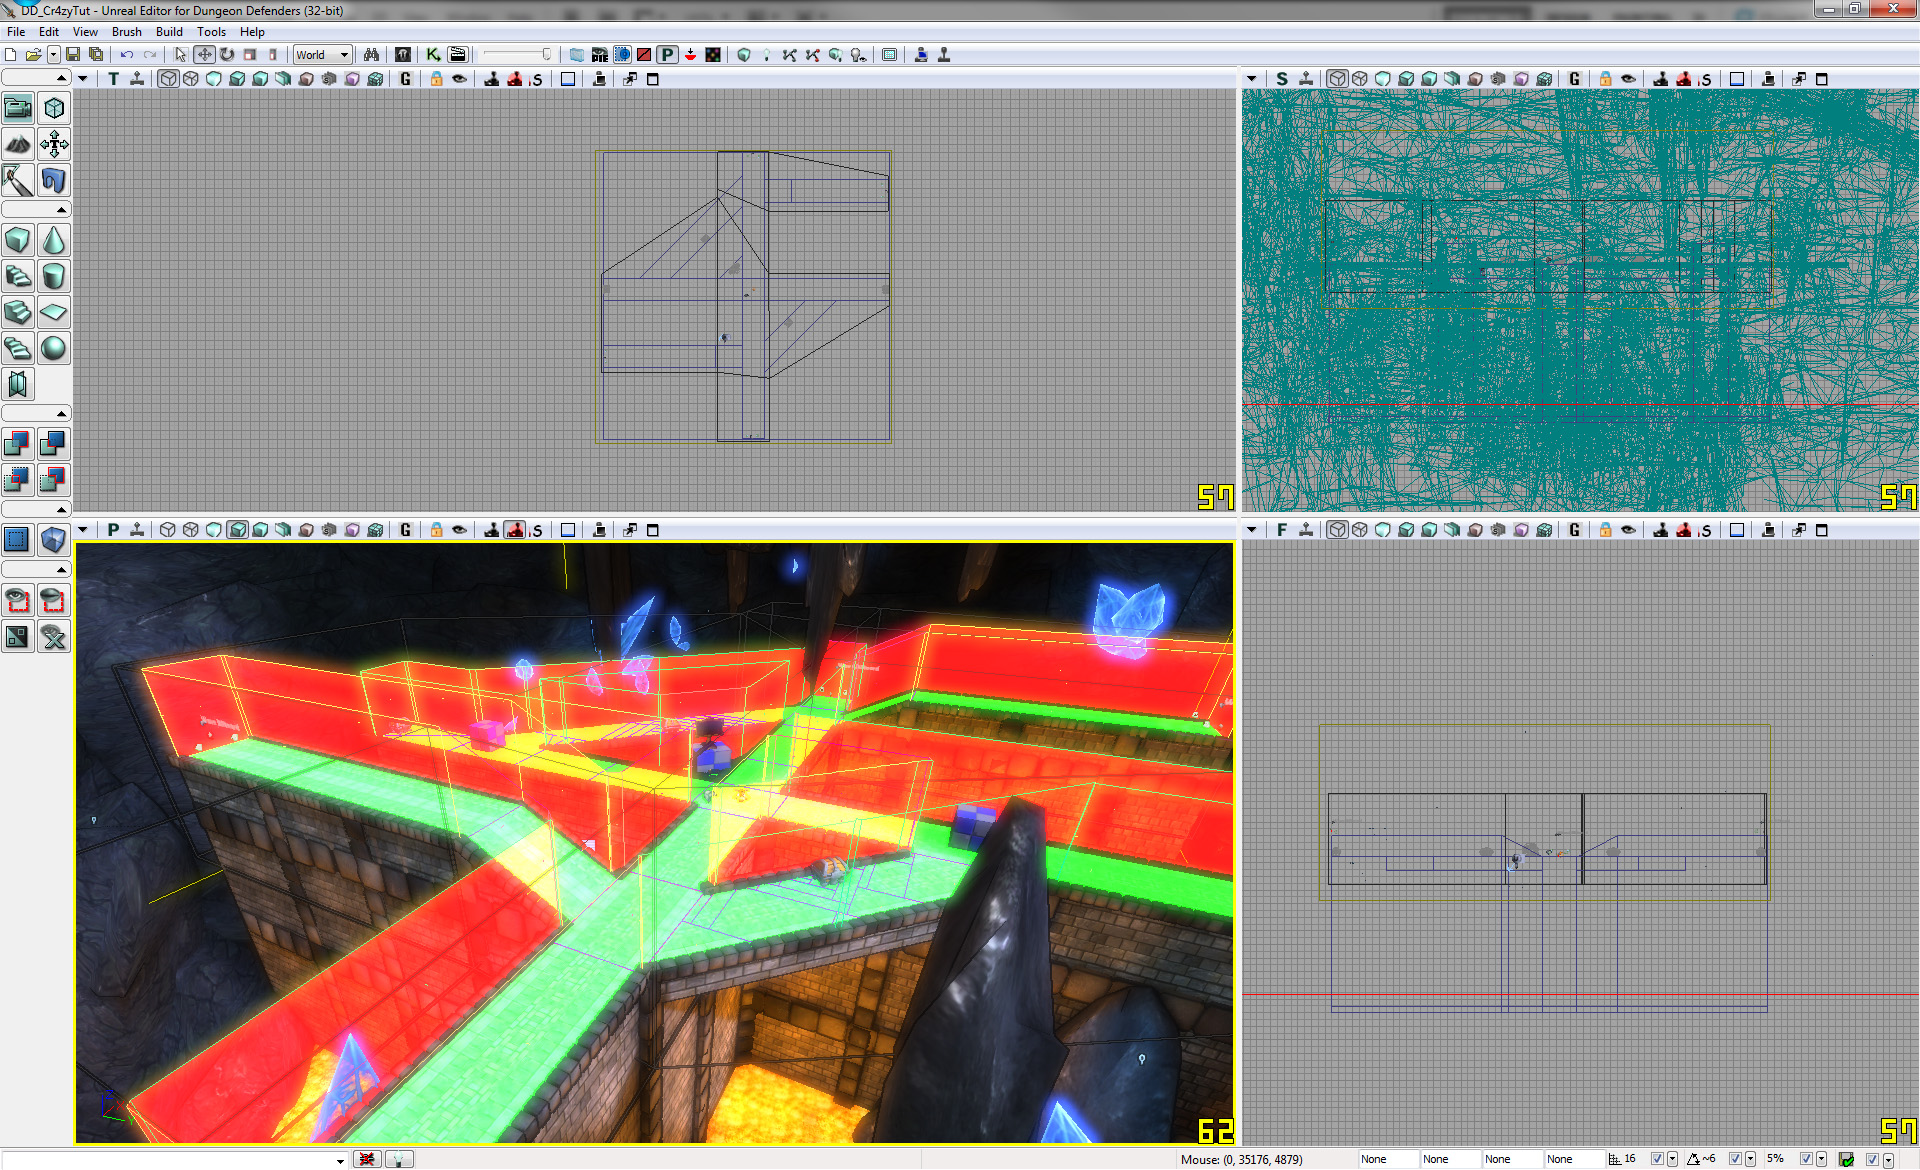Open Front viewport options arrow
Viewport: 1920px width, 1170px height.
click(x=1252, y=530)
